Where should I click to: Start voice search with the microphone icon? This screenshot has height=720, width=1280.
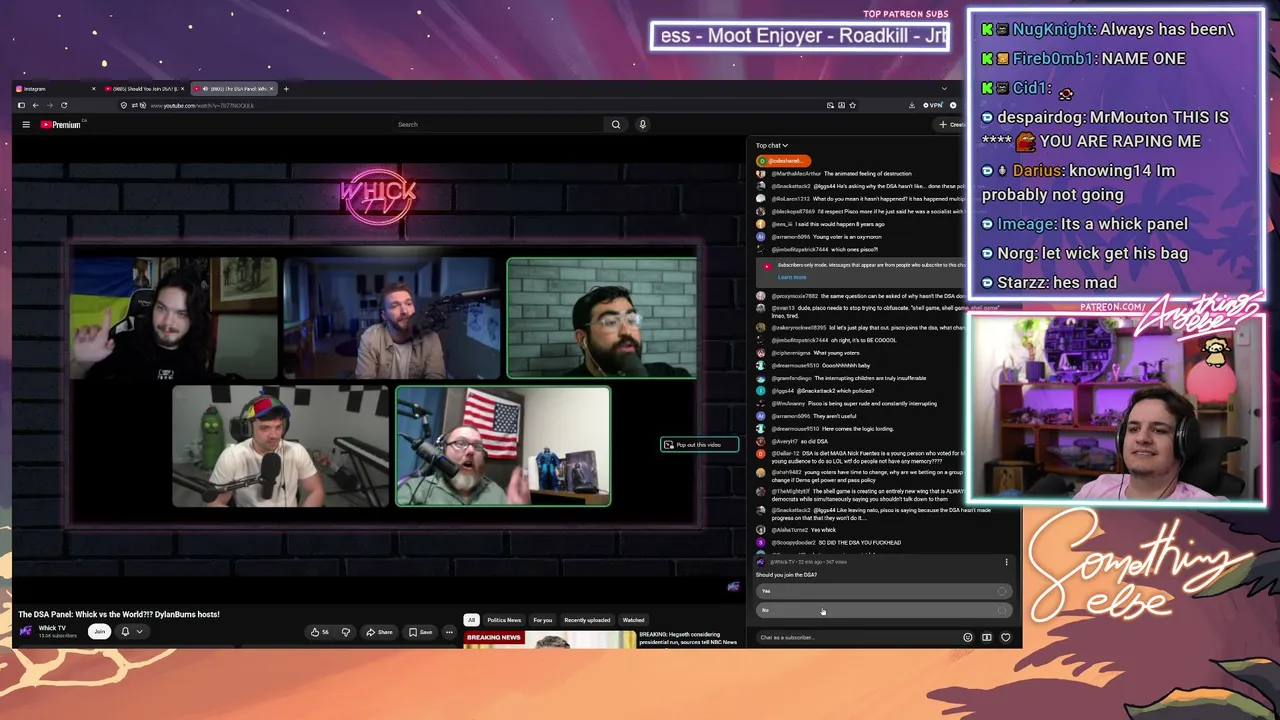pos(642,125)
